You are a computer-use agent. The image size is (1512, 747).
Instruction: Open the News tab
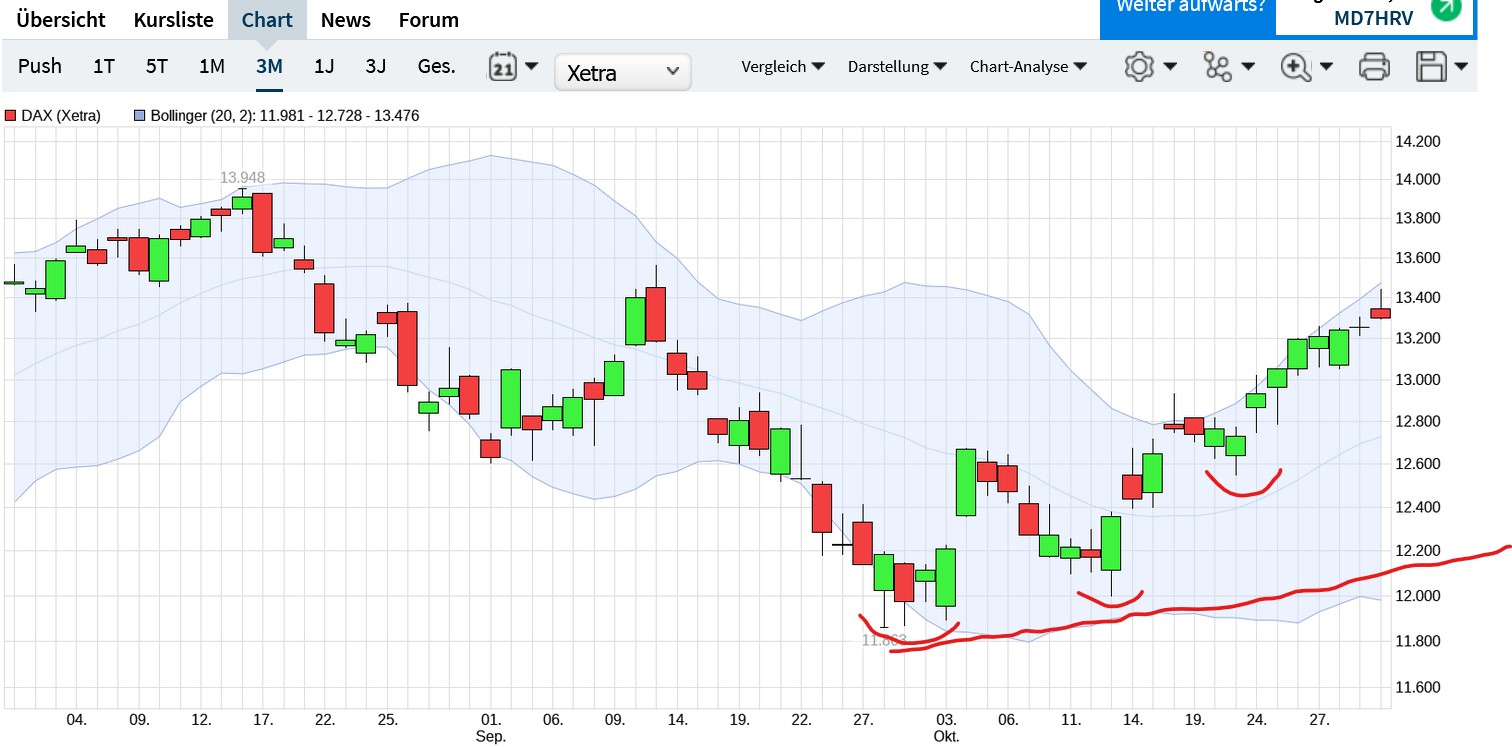point(346,20)
